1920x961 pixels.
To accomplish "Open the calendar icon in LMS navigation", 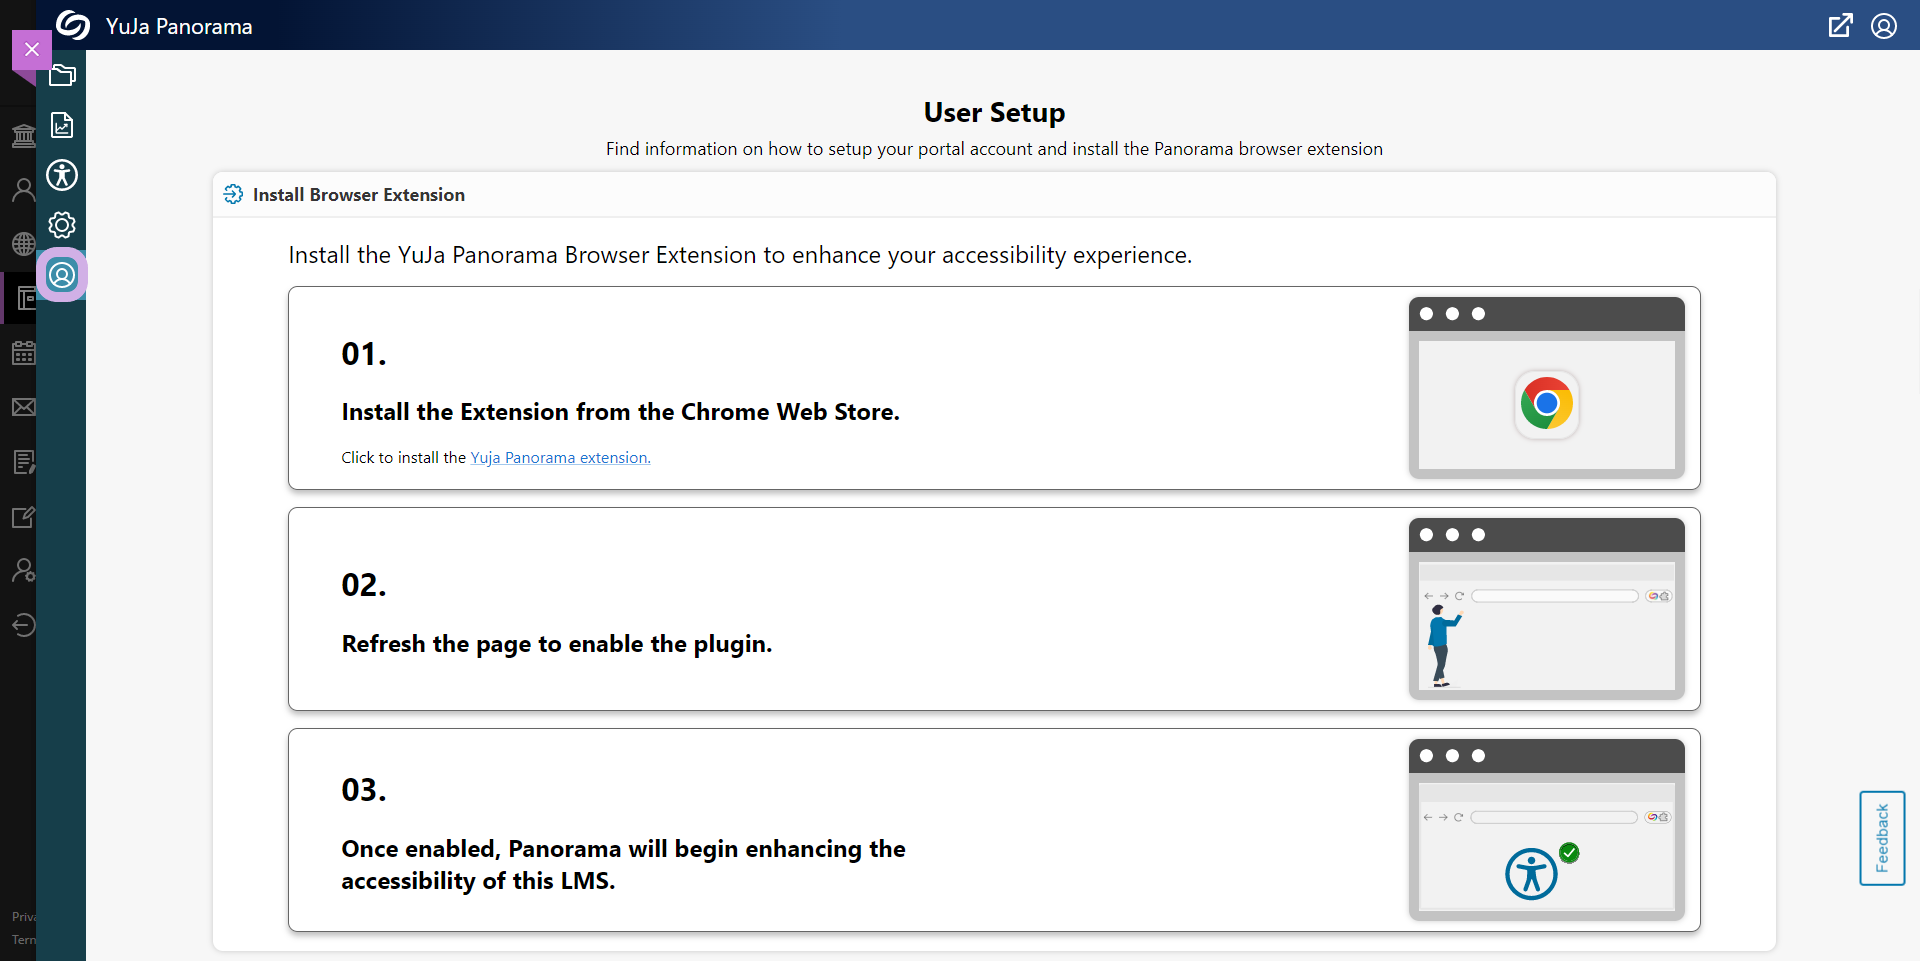I will [23, 353].
